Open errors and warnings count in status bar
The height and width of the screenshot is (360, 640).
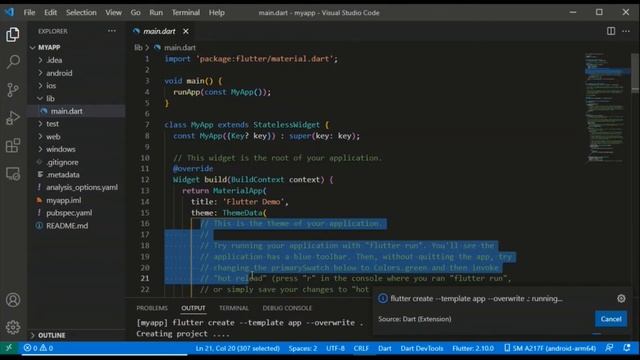point(38,348)
